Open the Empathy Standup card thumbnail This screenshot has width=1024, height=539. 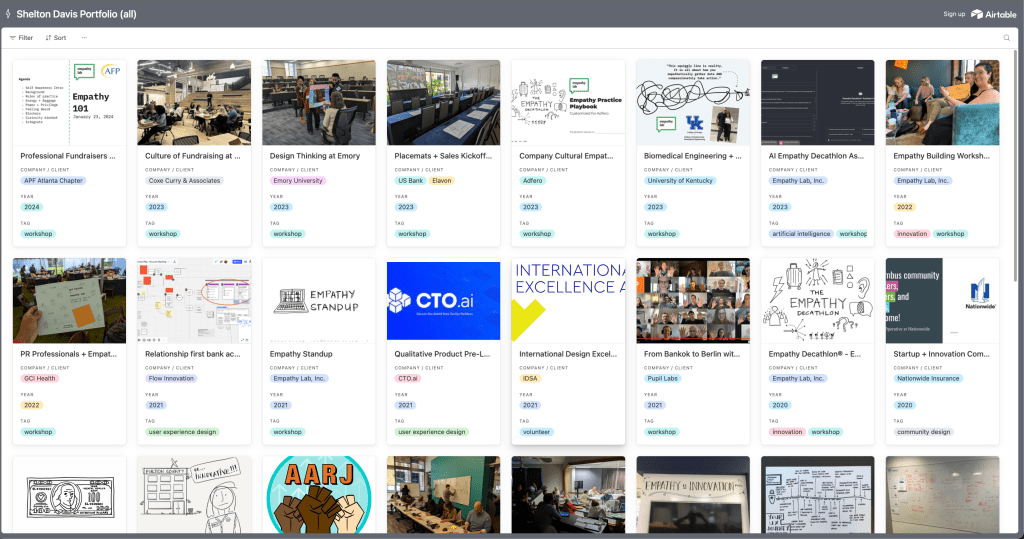tap(318, 300)
